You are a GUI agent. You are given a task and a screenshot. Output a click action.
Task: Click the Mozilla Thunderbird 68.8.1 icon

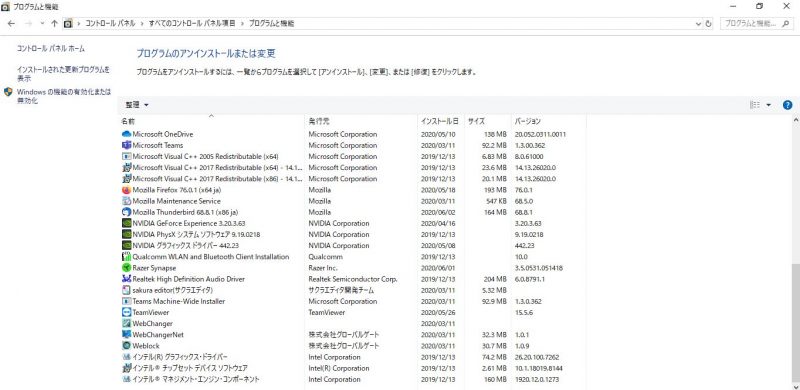(x=127, y=212)
